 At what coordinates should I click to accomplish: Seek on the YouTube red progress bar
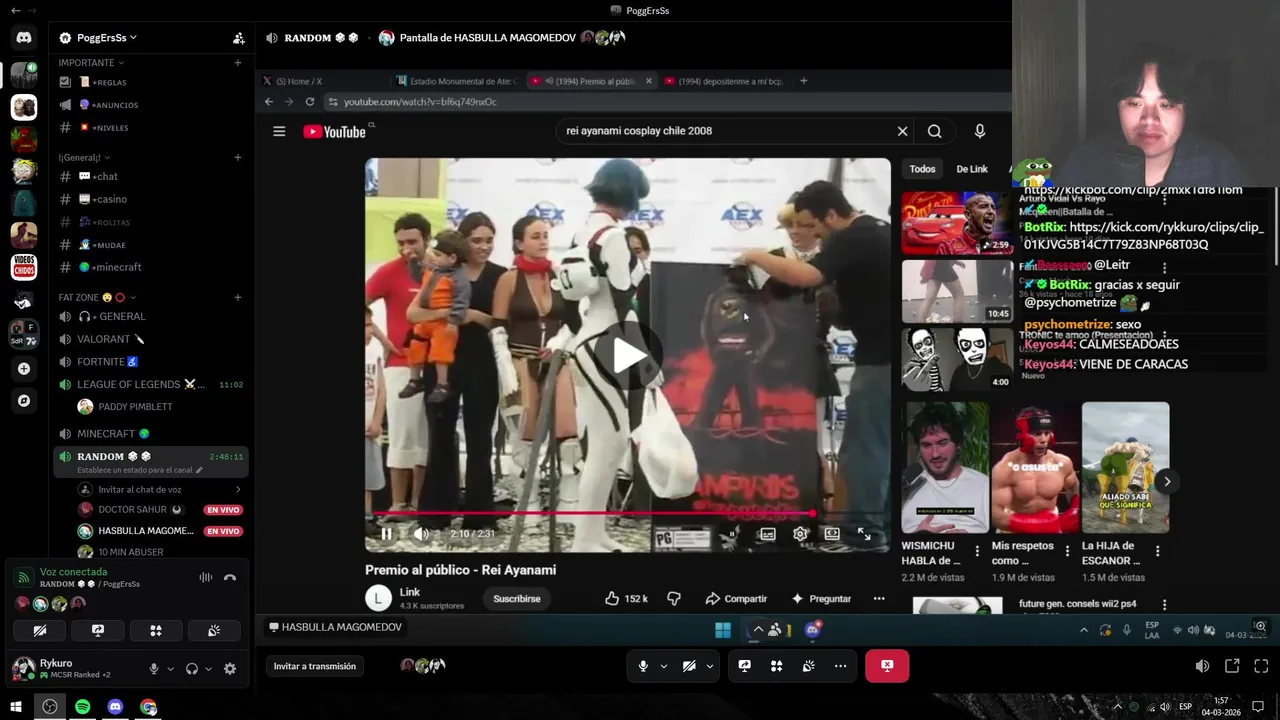627,513
